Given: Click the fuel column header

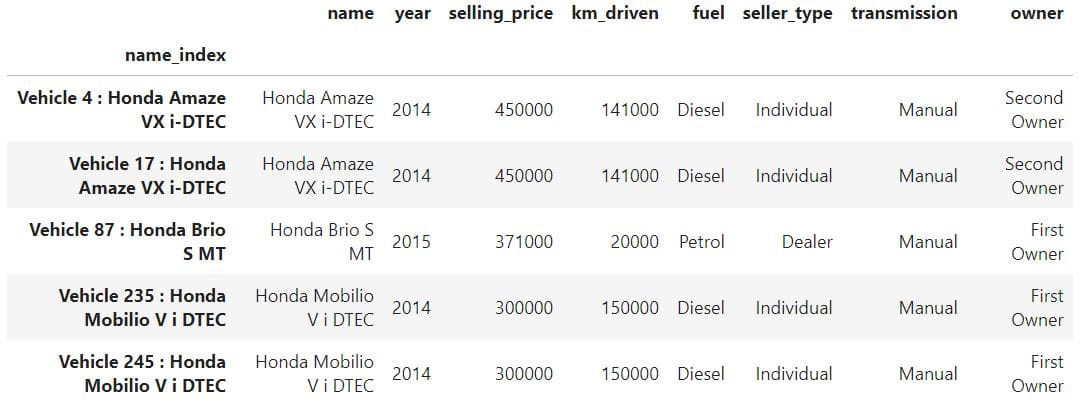Looking at the screenshot, I should tap(708, 13).
